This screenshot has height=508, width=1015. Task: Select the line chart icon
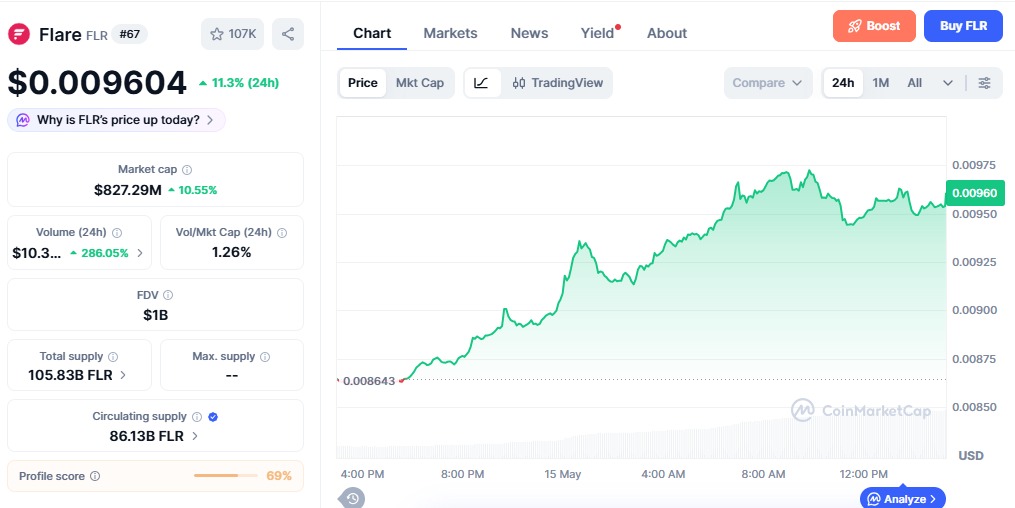(482, 83)
